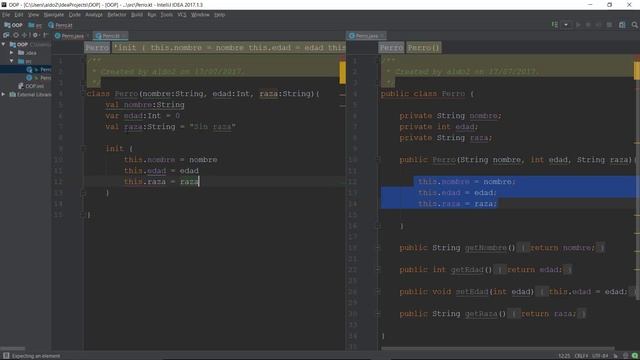The width and height of the screenshot is (640, 360).
Task: Click Perro breadcrumb in Kotlin editor
Action: coord(97,48)
